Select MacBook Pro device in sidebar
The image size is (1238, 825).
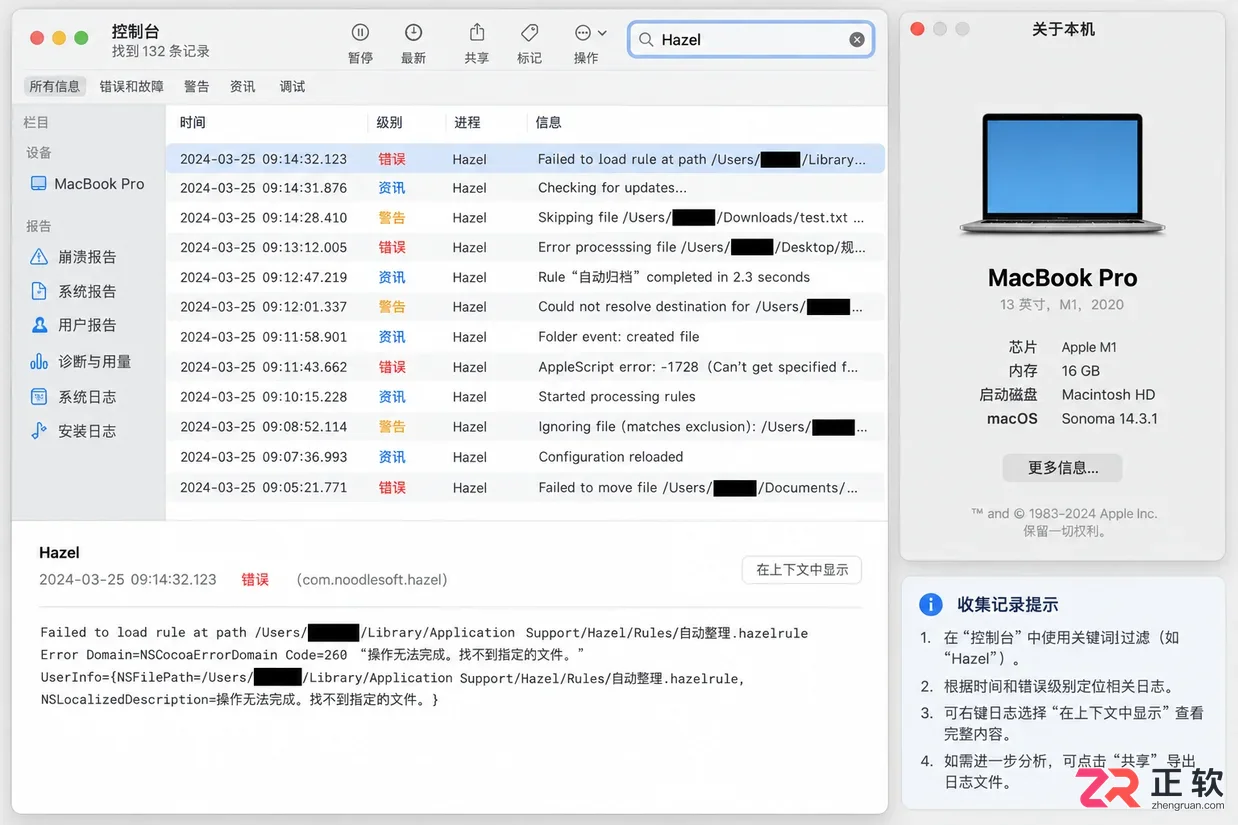coord(88,184)
